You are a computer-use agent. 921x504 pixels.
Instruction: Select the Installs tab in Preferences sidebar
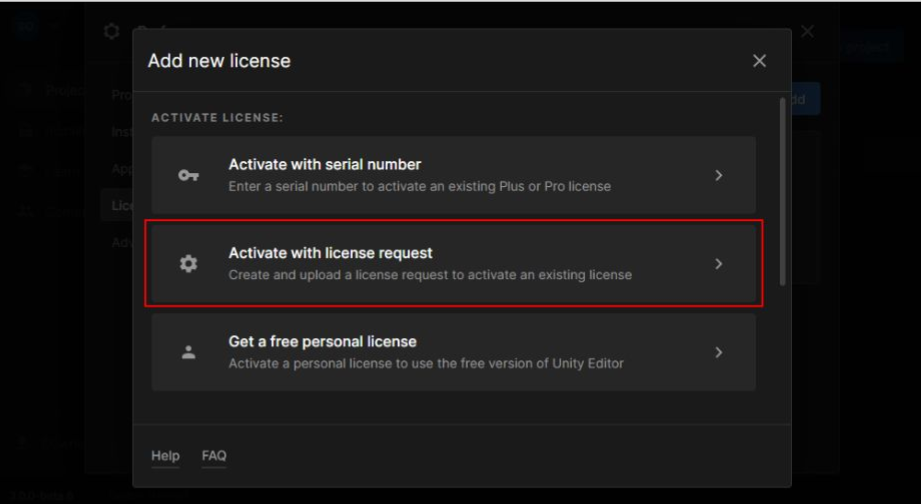(120, 131)
